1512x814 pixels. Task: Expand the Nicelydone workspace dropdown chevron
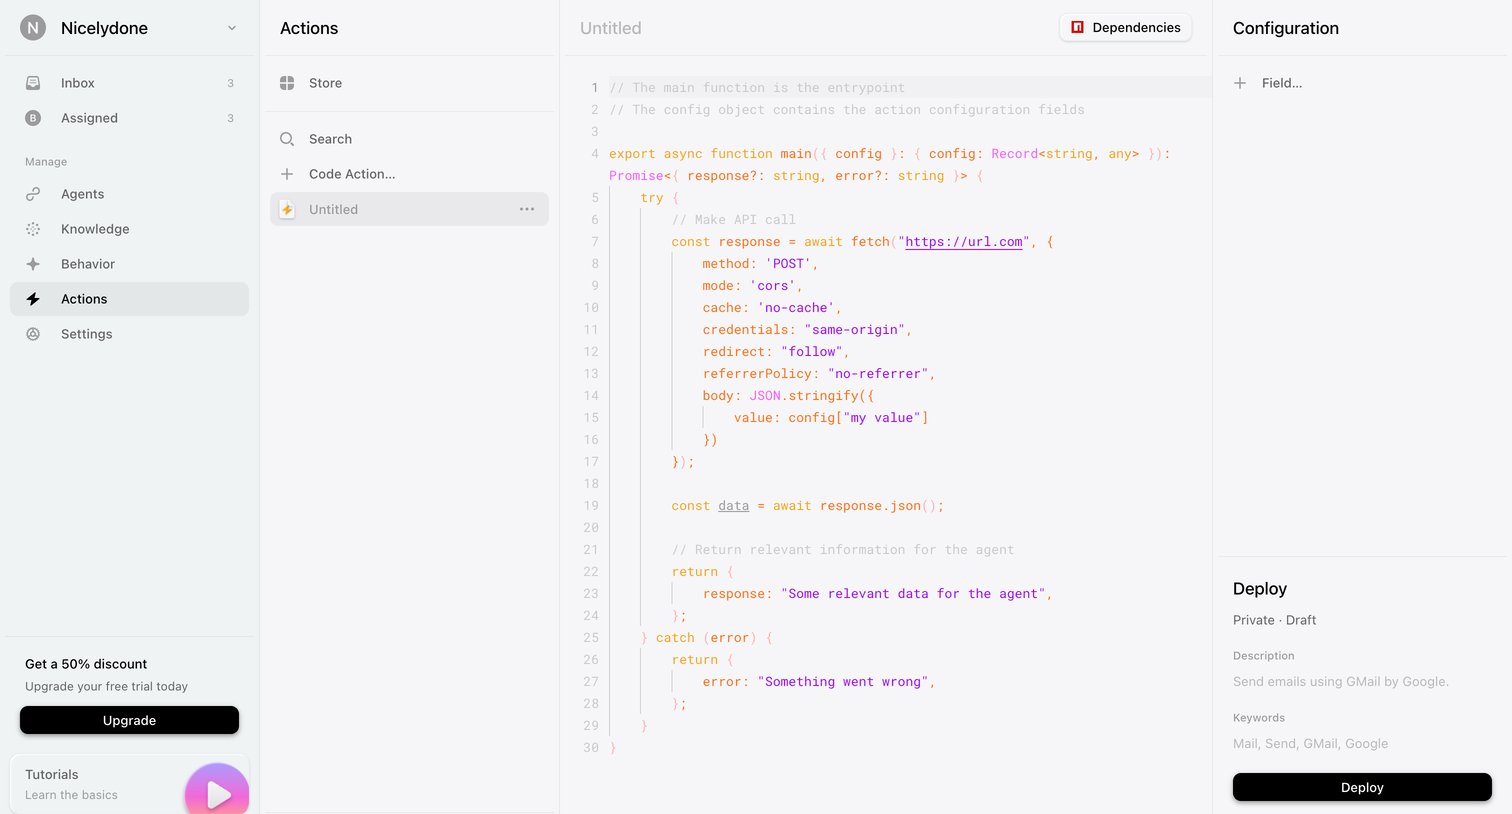[x=232, y=28]
